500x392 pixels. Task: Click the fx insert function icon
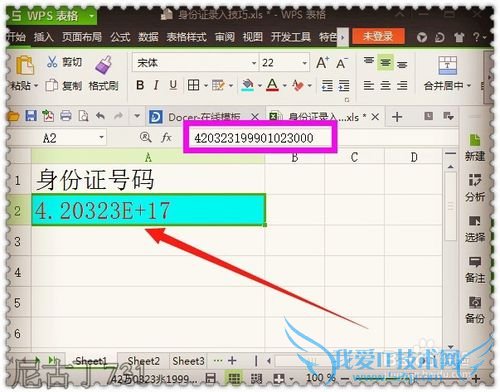pos(166,137)
